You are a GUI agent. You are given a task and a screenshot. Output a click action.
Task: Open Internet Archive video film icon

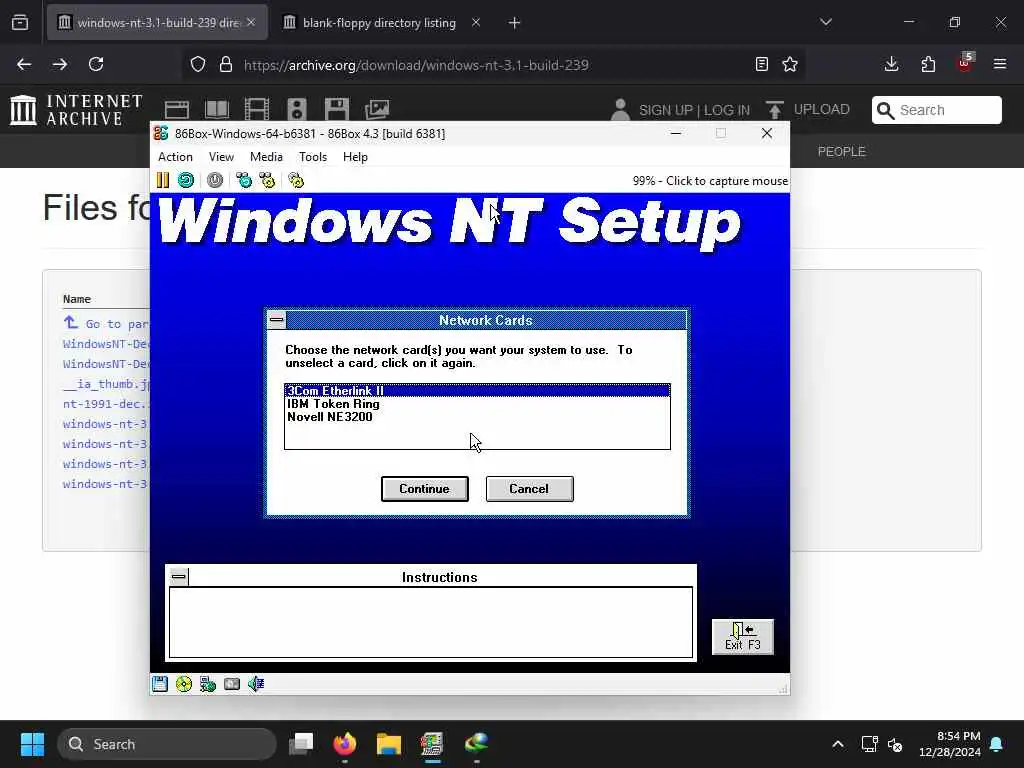pos(257,109)
